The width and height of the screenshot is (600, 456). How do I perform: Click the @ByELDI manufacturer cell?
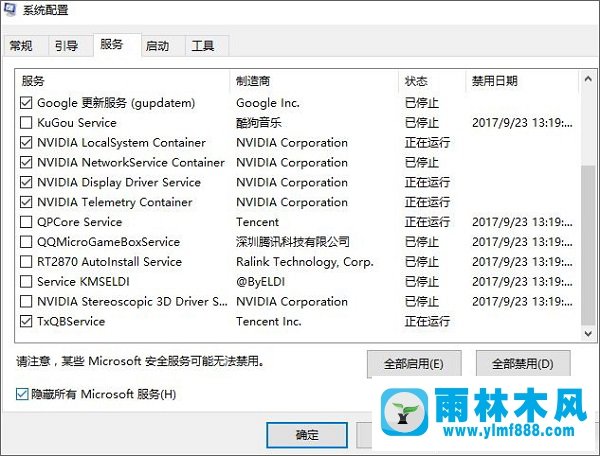click(x=261, y=282)
